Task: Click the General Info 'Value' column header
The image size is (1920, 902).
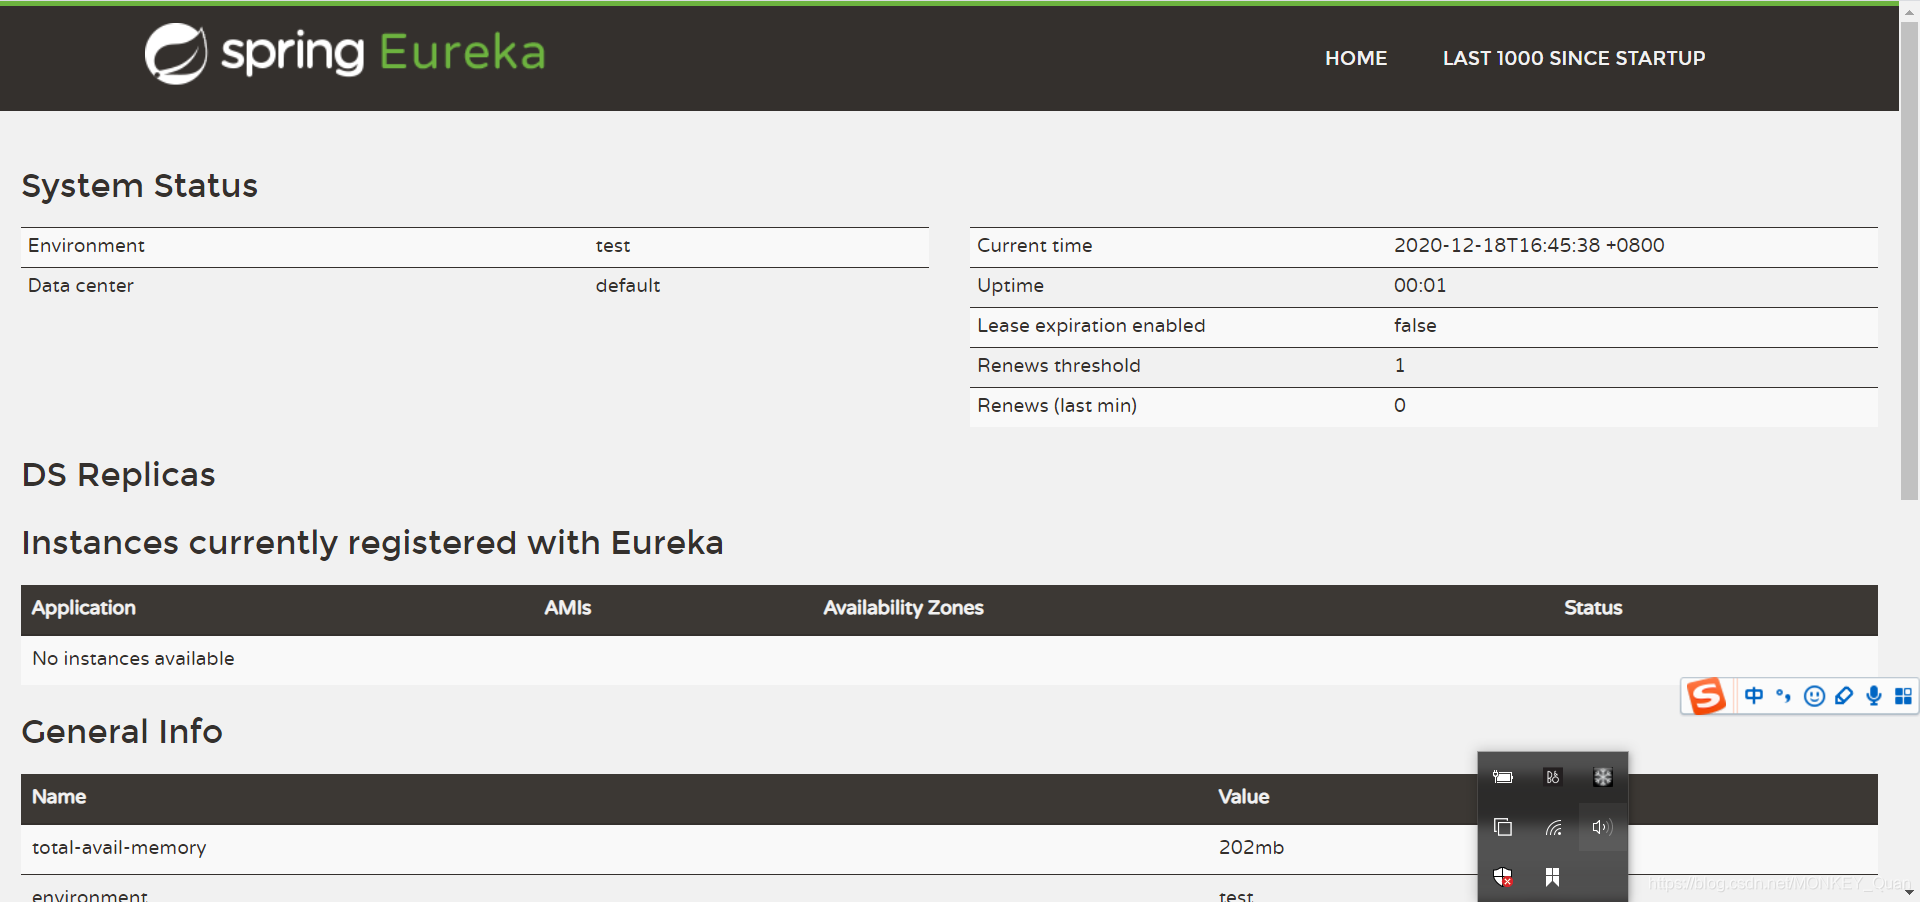Action: 1244,797
